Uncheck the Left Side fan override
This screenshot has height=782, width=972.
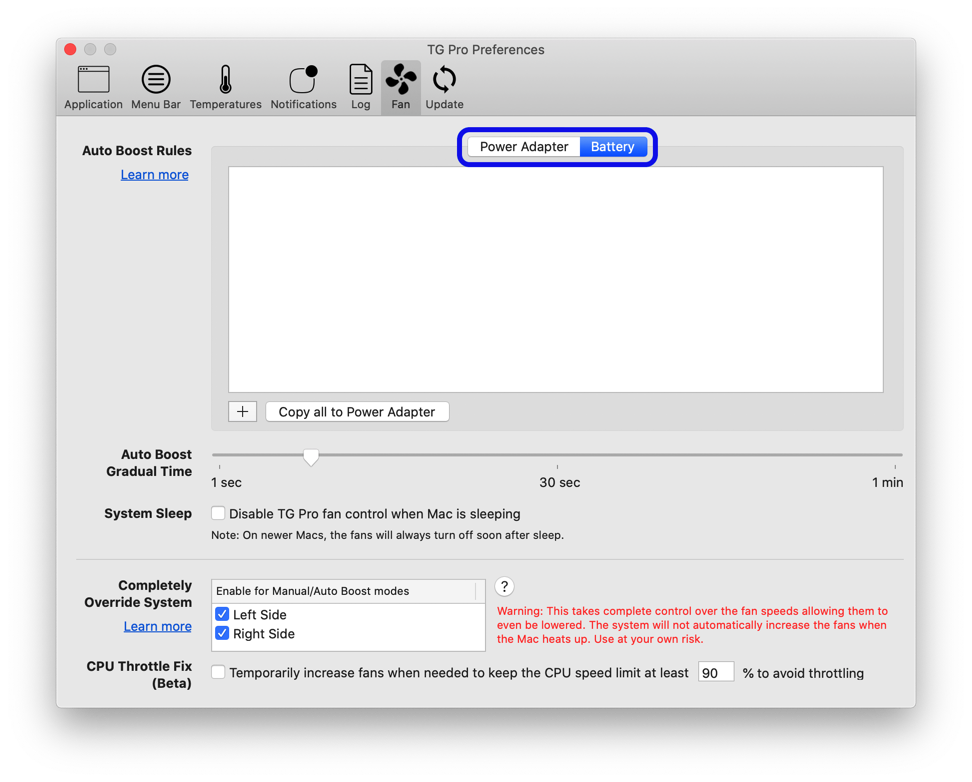click(x=222, y=614)
